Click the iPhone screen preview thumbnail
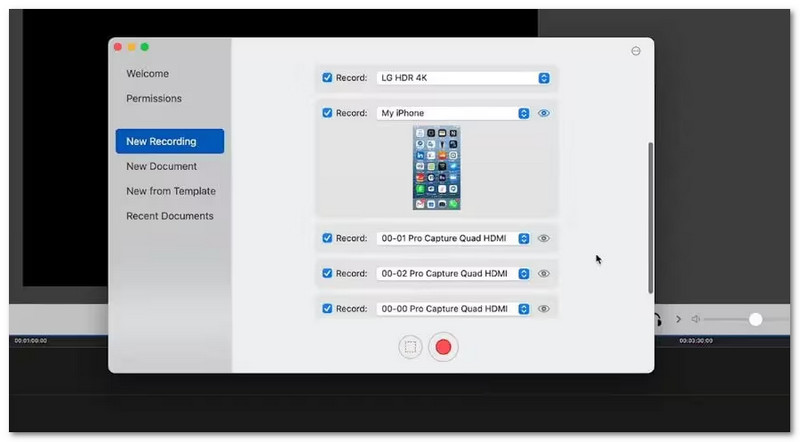 tap(437, 168)
